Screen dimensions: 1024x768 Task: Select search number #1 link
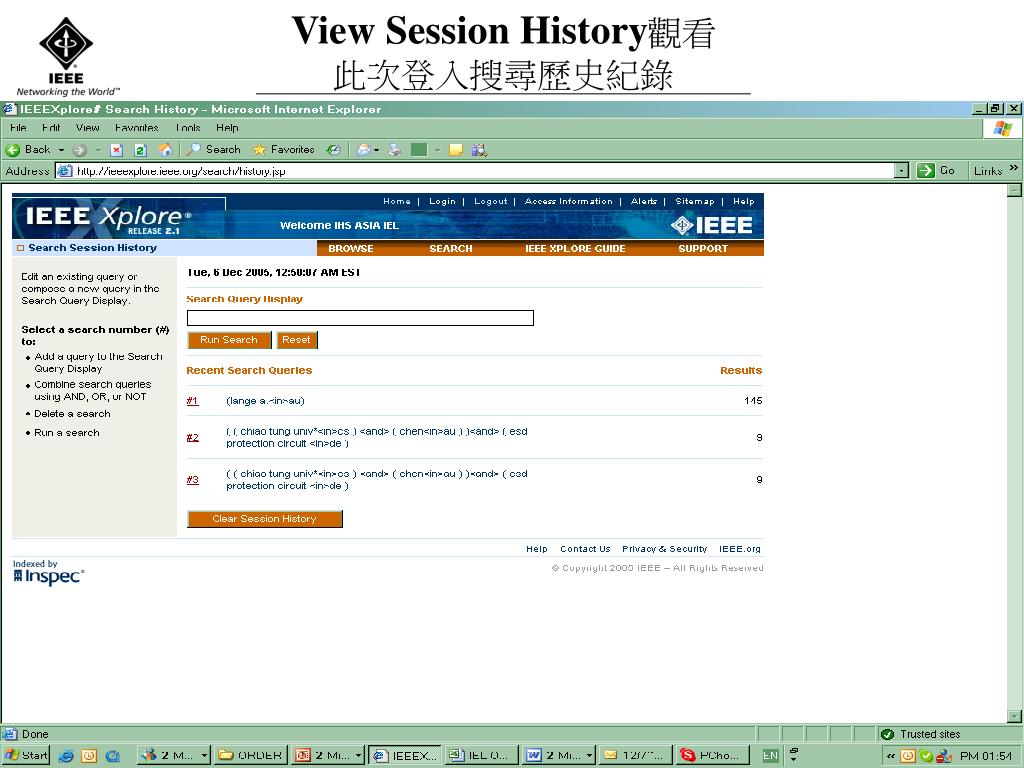193,401
